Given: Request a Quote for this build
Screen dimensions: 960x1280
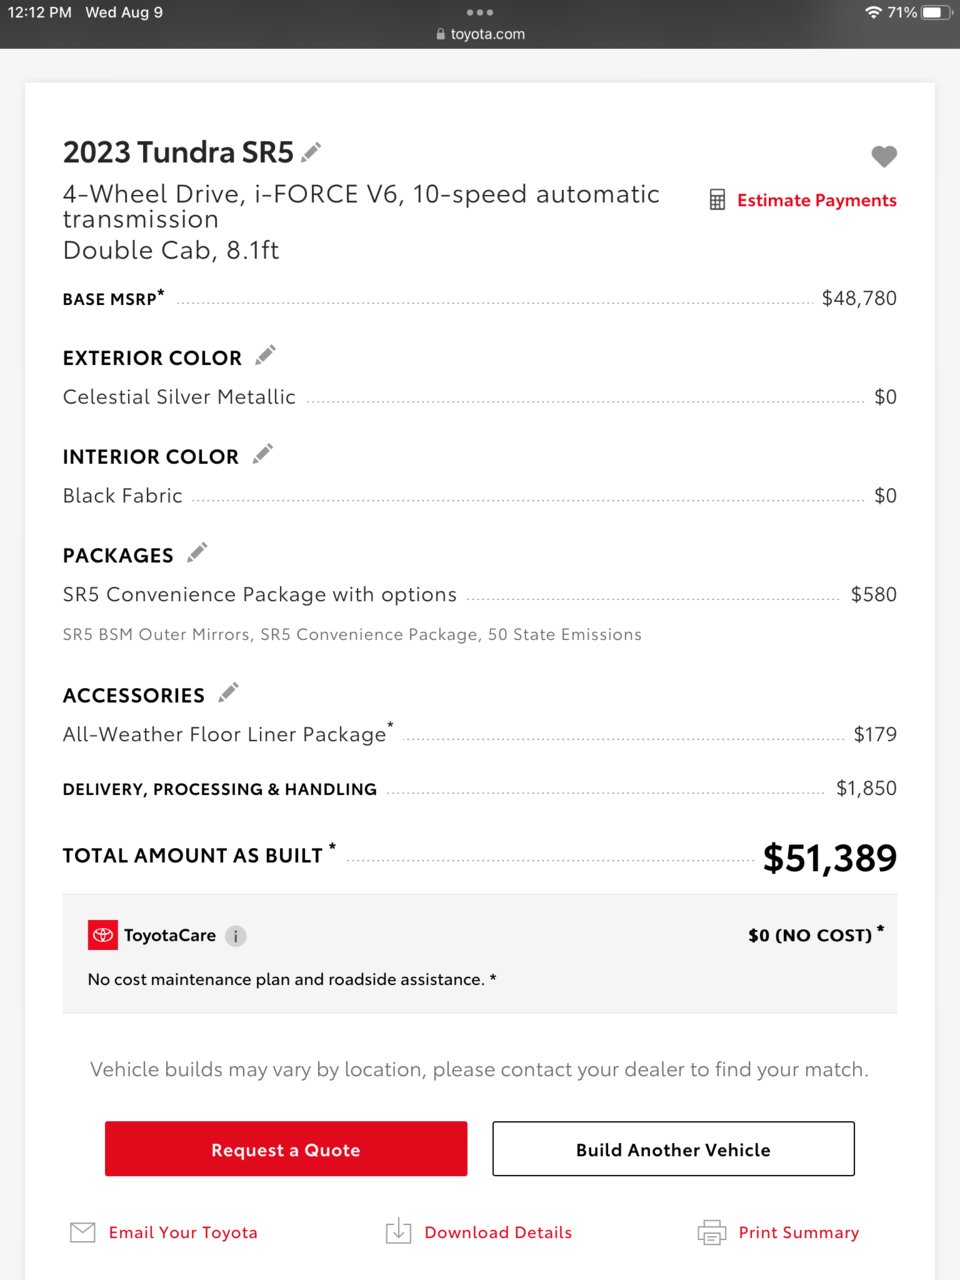Looking at the screenshot, I should point(286,1149).
